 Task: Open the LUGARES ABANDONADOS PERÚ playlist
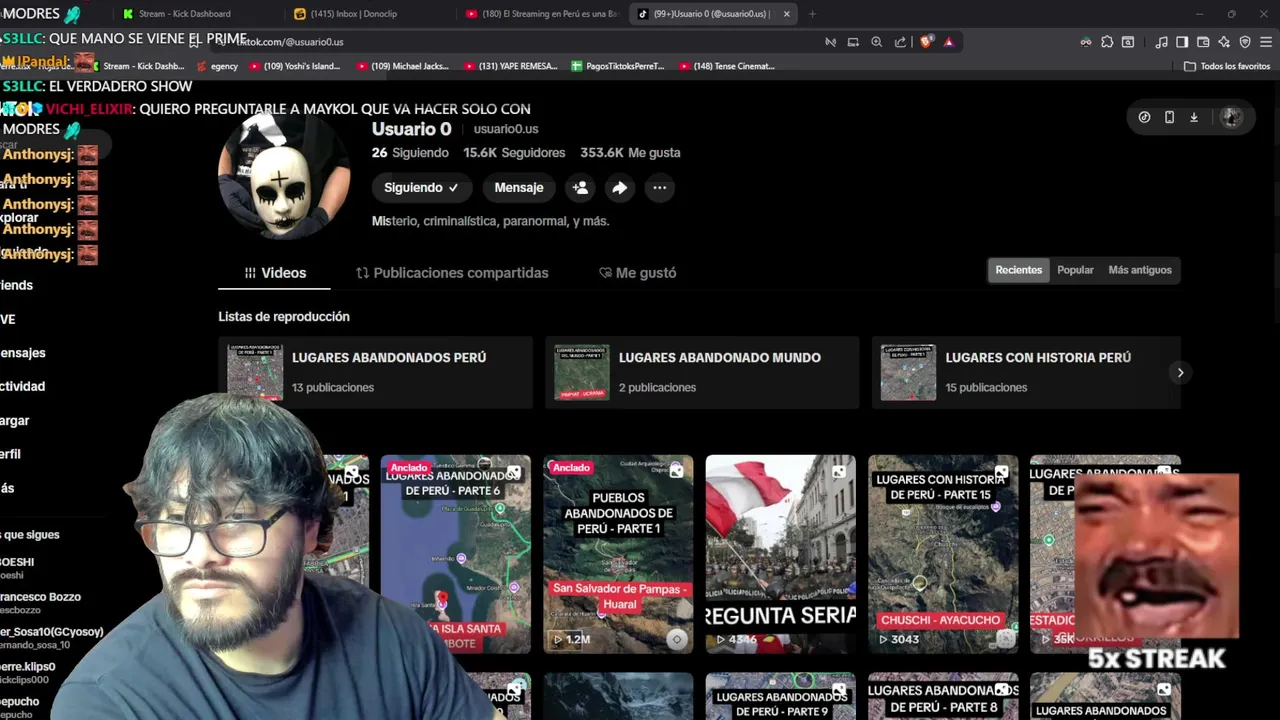375,372
